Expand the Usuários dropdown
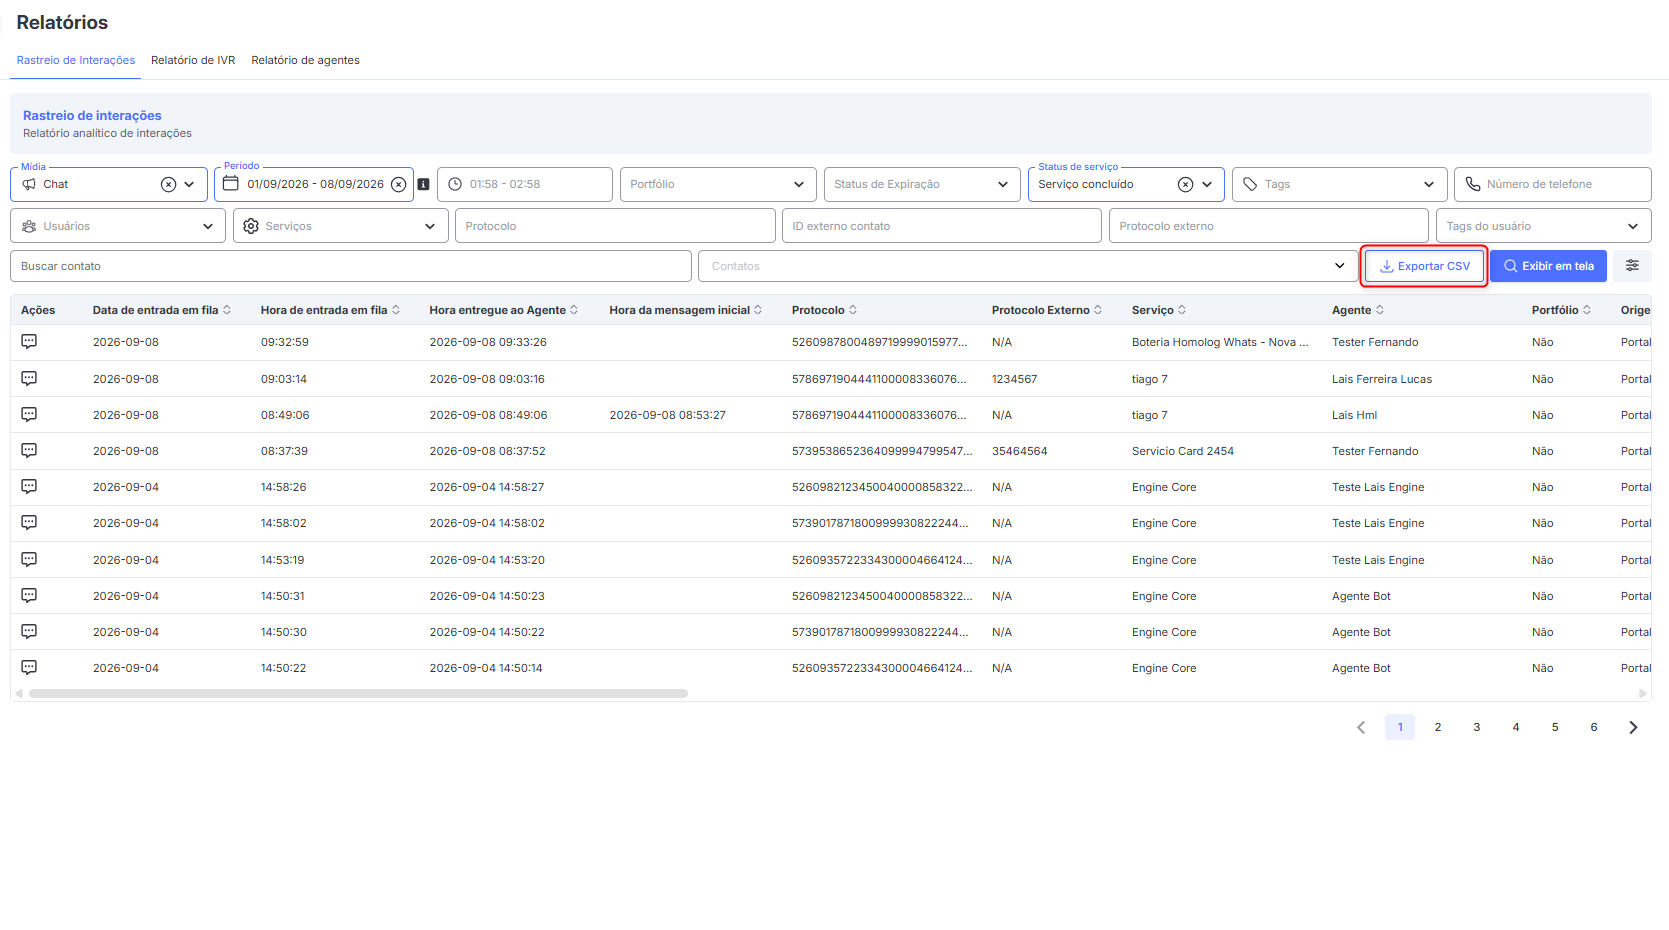 208,226
